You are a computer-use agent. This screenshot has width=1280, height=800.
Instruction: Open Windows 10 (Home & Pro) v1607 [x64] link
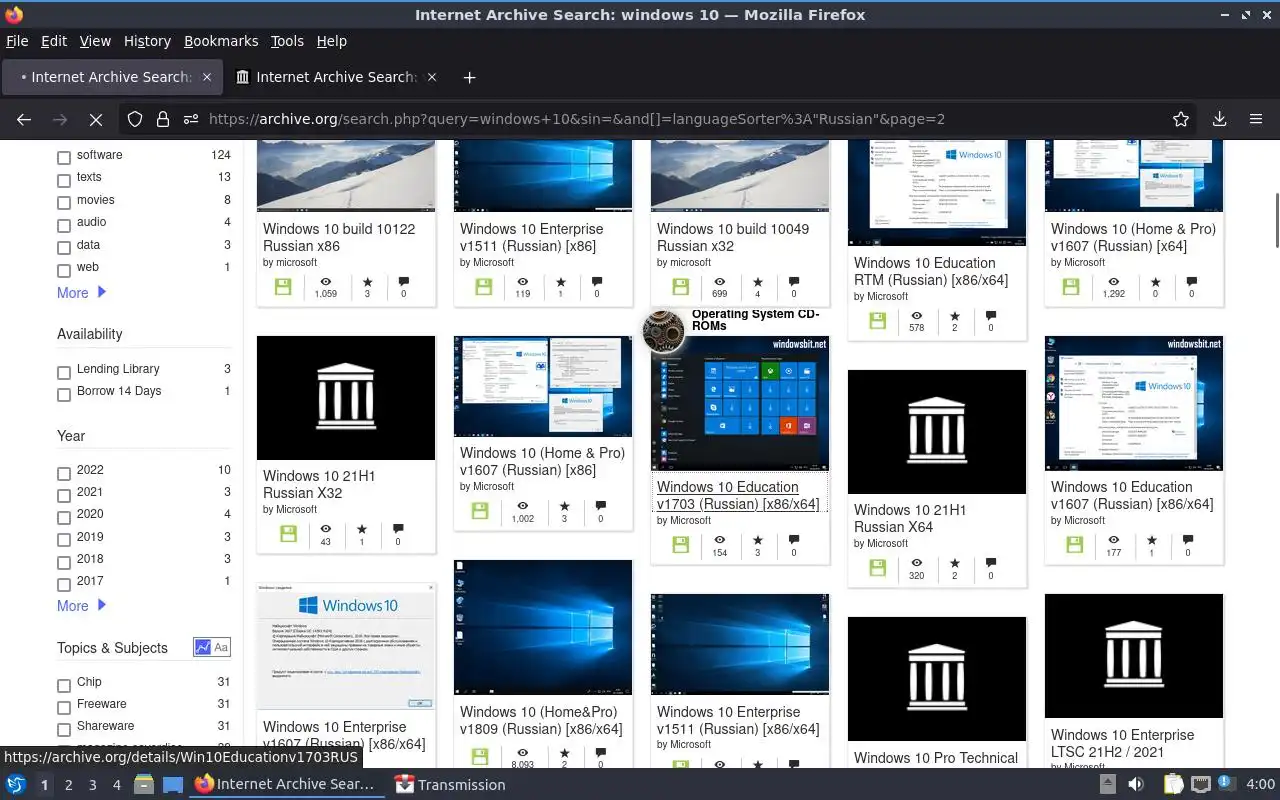tap(1133, 237)
